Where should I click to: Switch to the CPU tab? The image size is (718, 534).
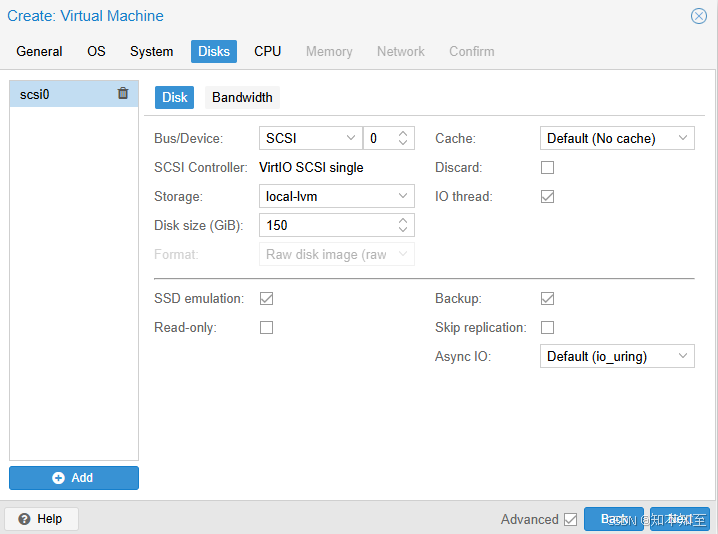pyautogui.click(x=267, y=51)
